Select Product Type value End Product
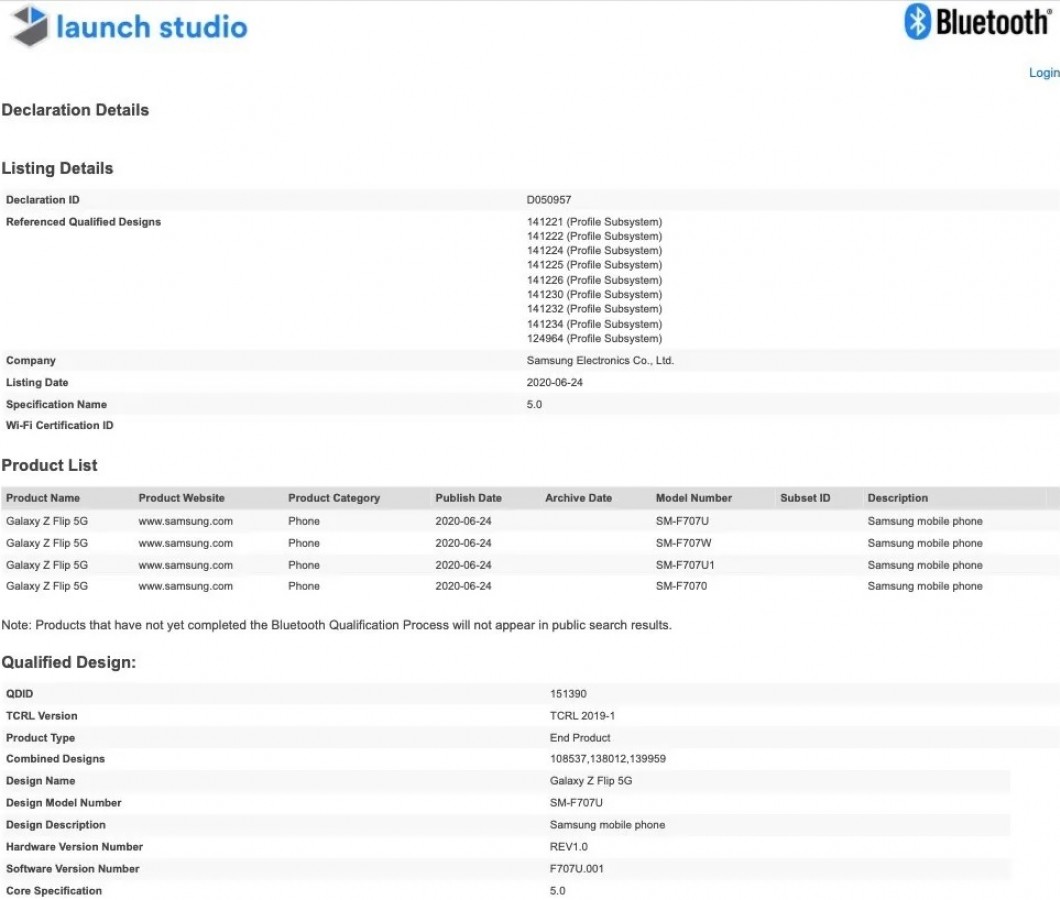Image resolution: width=1060 pixels, height=900 pixels. [x=579, y=738]
